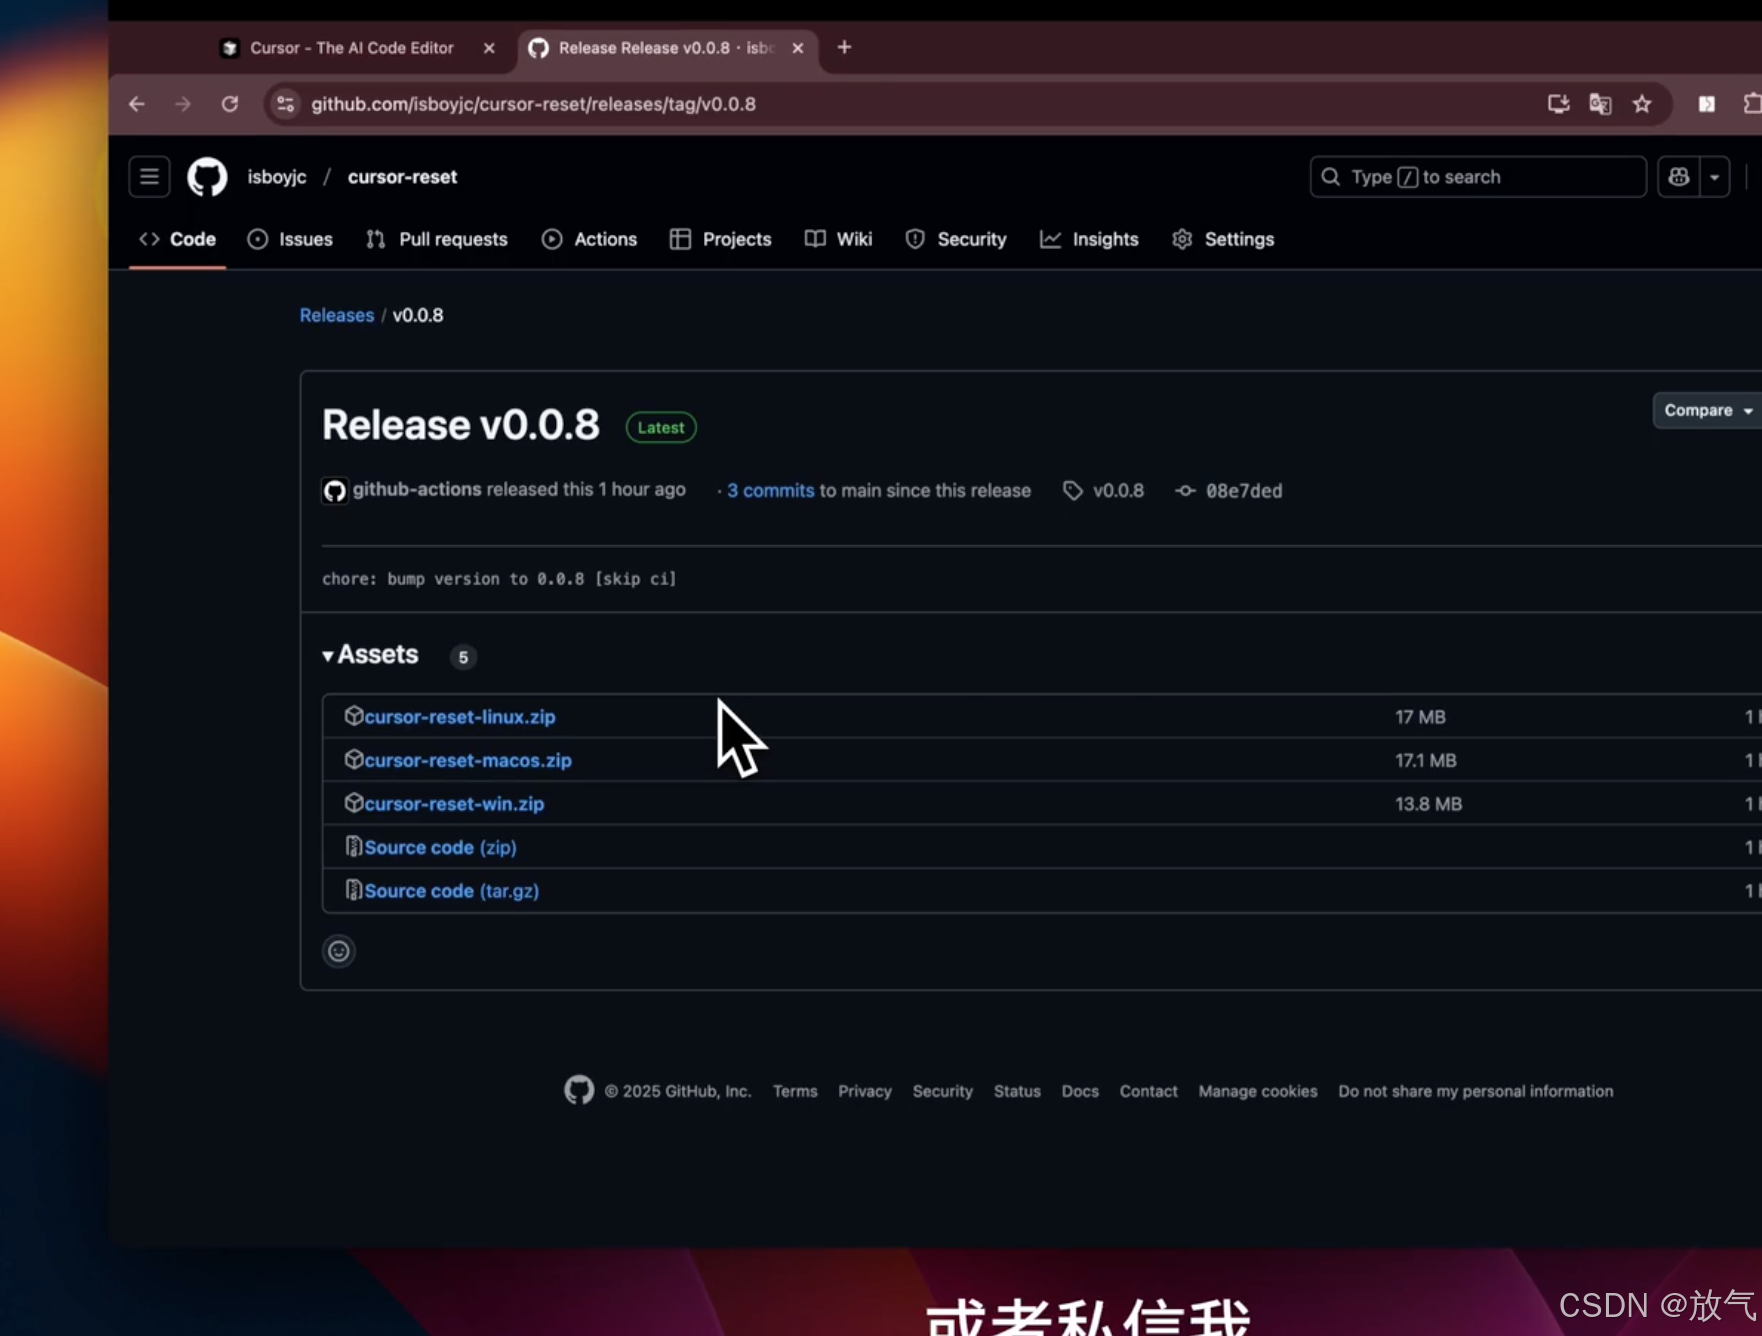Click the Type / to search box
The width and height of the screenshot is (1762, 1336).
point(1478,177)
